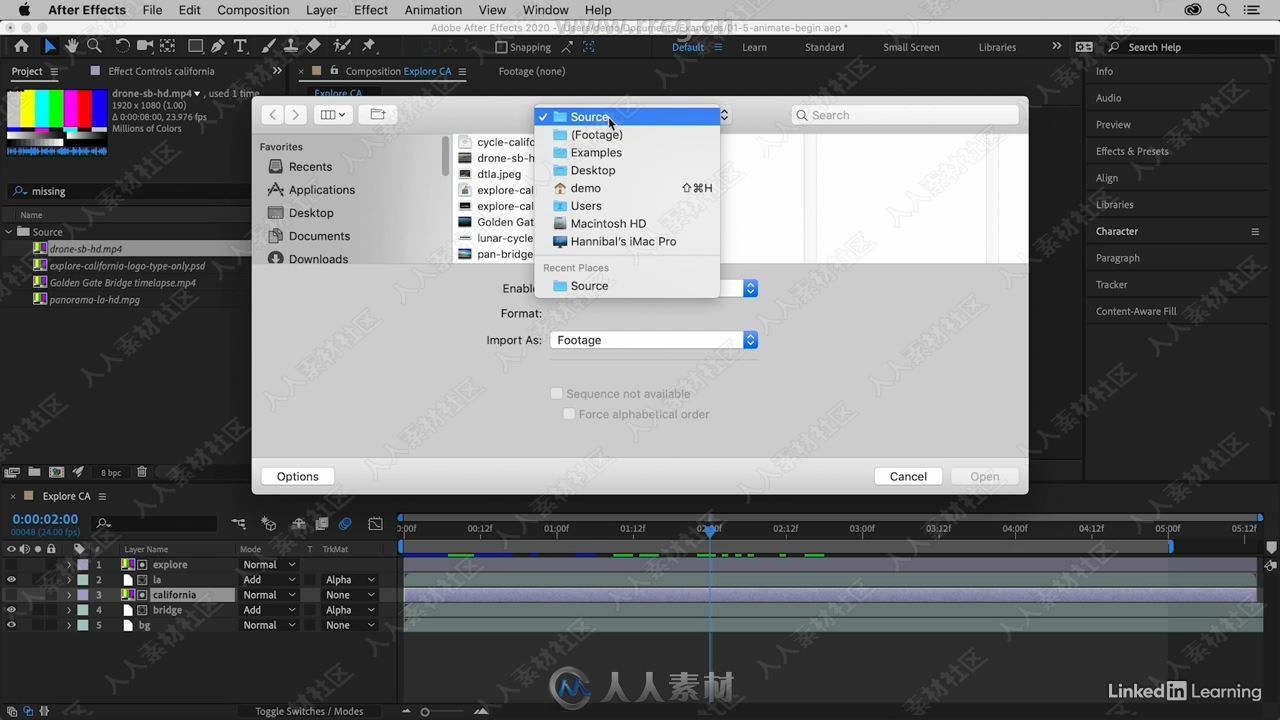Select the Pen tool
The width and height of the screenshot is (1280, 720).
point(218,46)
